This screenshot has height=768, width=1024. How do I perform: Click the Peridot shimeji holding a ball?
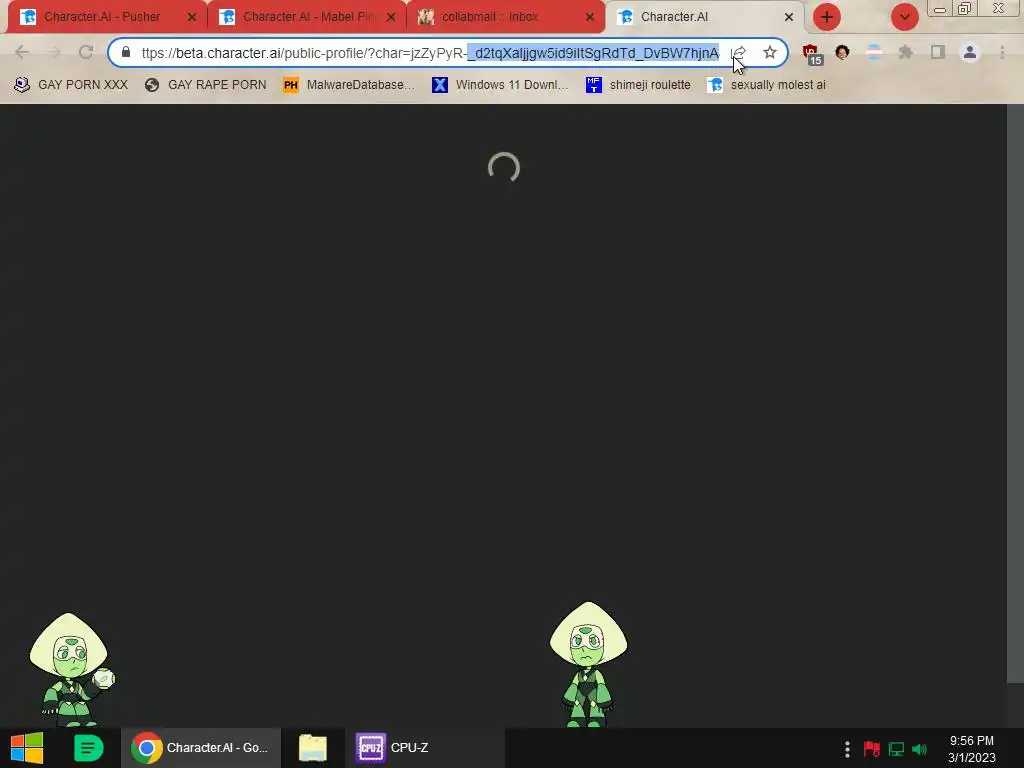(x=72, y=669)
